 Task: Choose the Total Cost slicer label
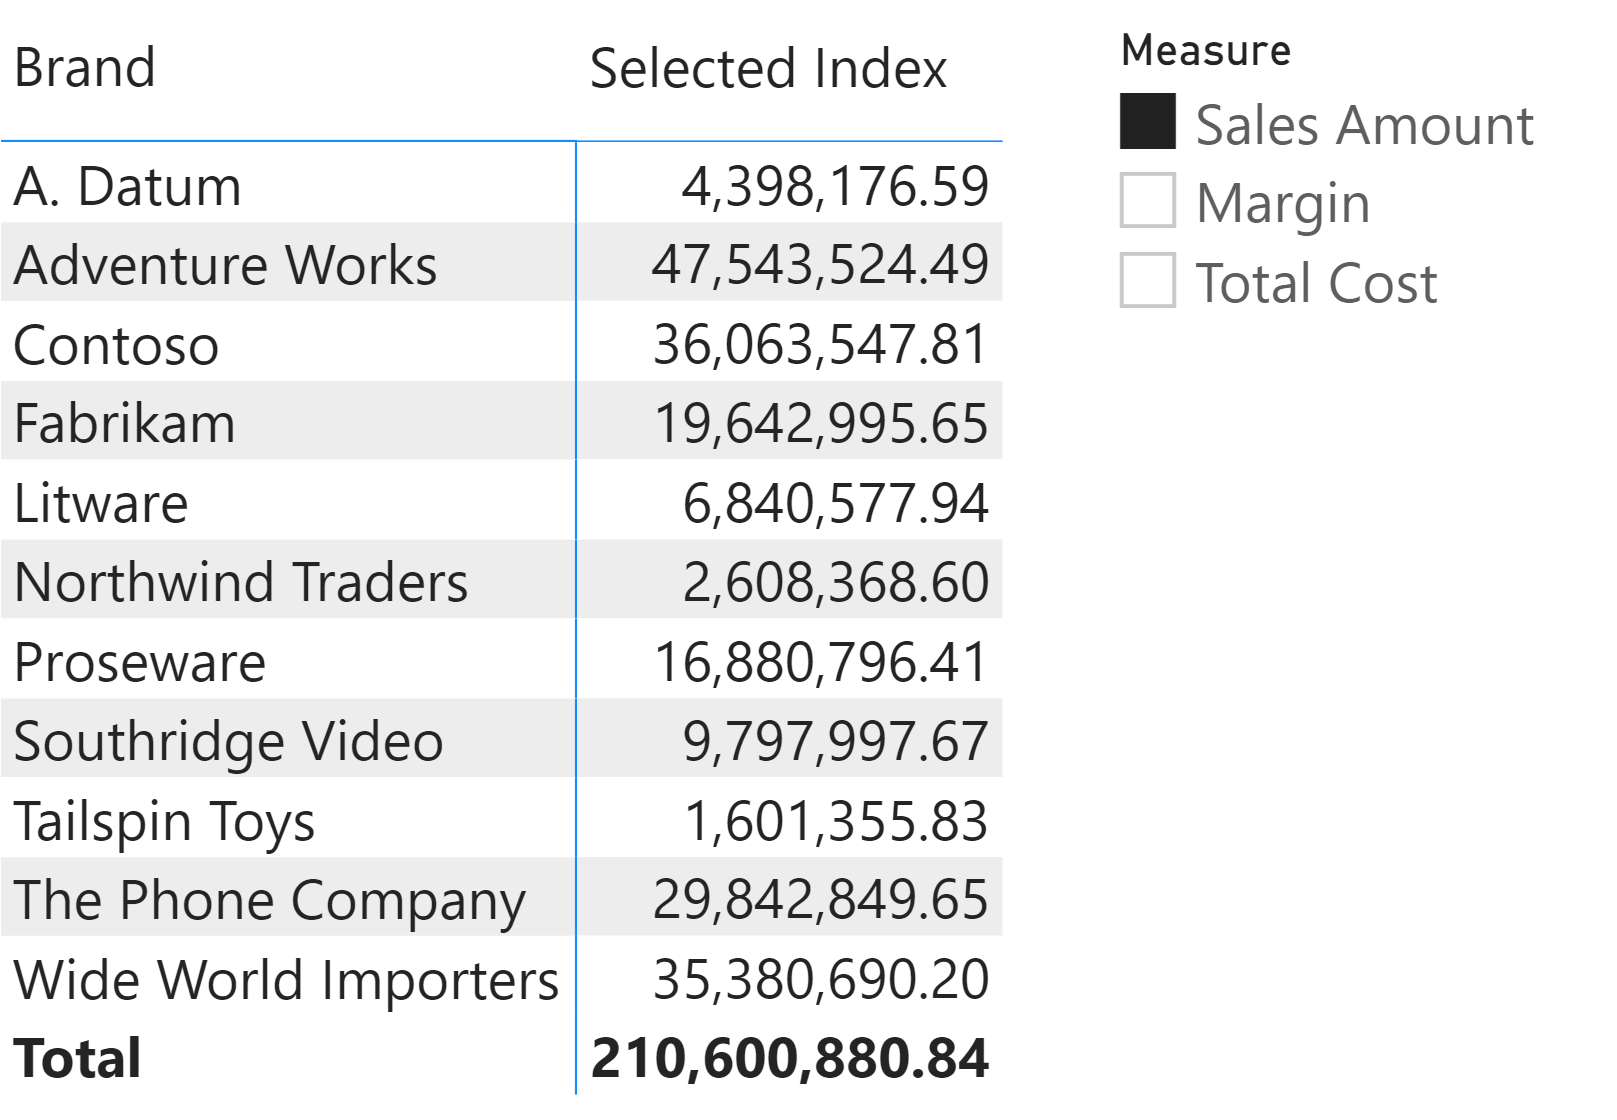pyautogui.click(x=1317, y=283)
